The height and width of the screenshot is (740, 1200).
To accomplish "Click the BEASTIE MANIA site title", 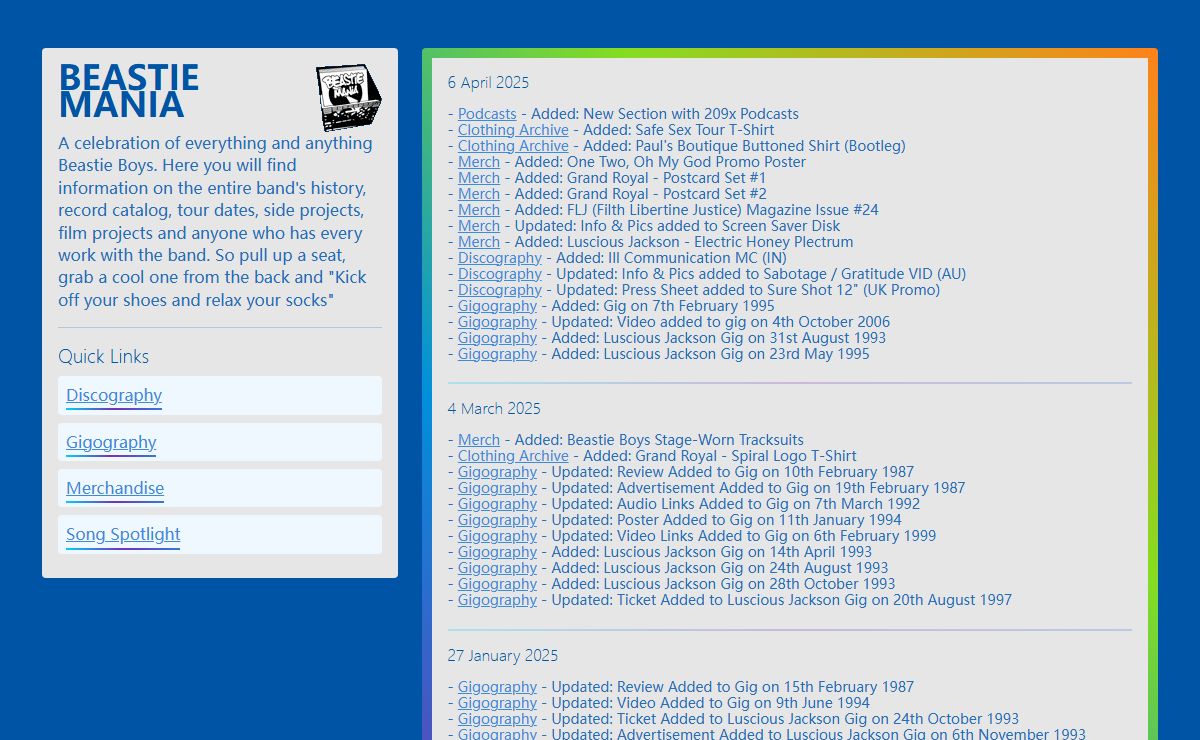I will pos(129,91).
